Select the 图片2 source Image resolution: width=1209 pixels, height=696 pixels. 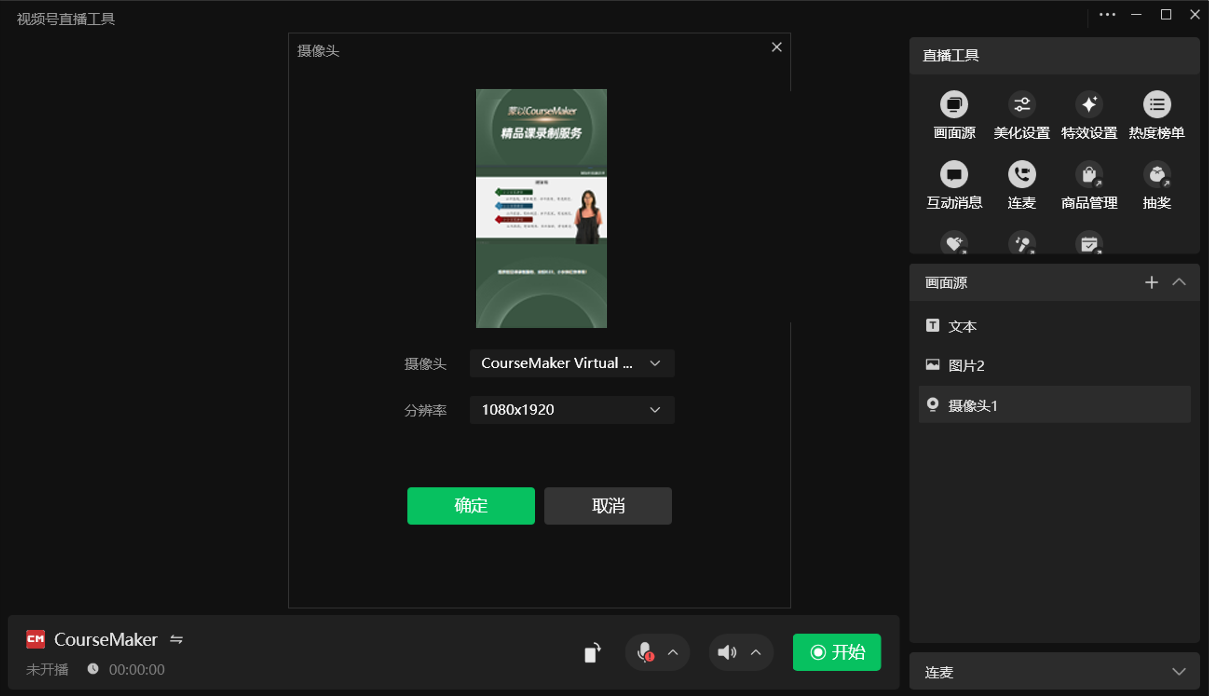pyautogui.click(x=1054, y=365)
